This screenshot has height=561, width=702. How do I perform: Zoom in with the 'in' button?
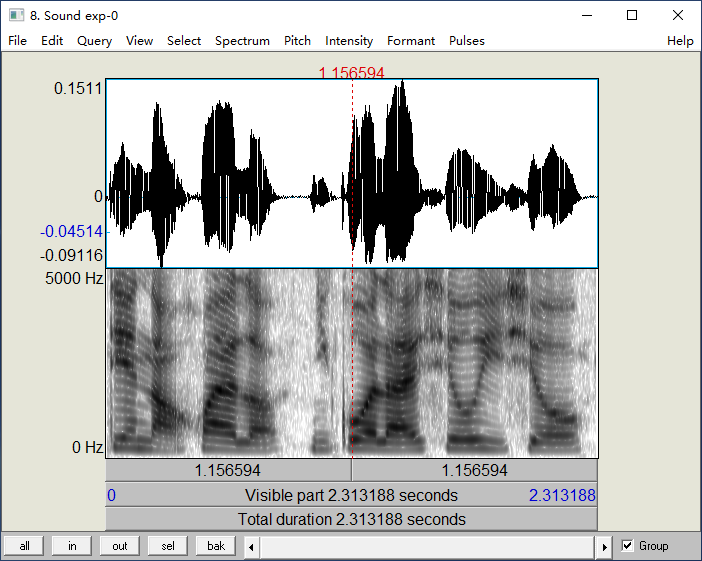click(72, 546)
